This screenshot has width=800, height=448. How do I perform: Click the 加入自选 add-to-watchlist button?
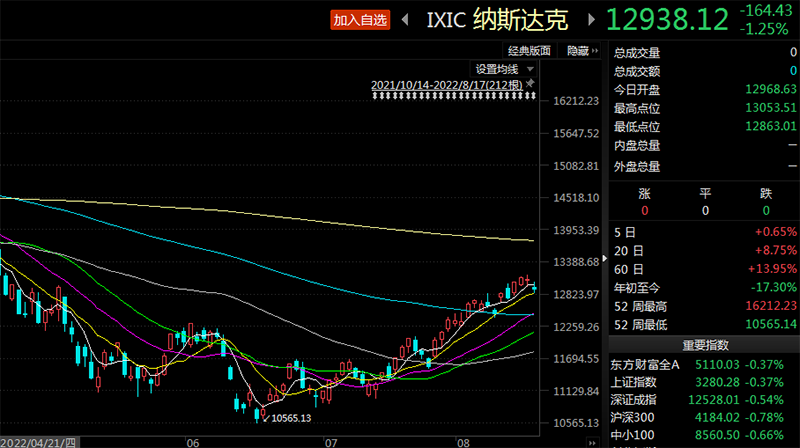click(360, 20)
